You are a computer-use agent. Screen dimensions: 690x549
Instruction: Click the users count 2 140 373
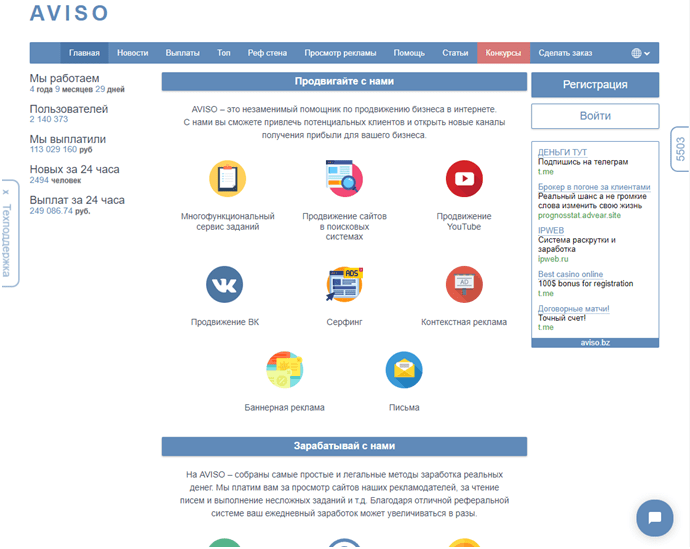(48, 119)
